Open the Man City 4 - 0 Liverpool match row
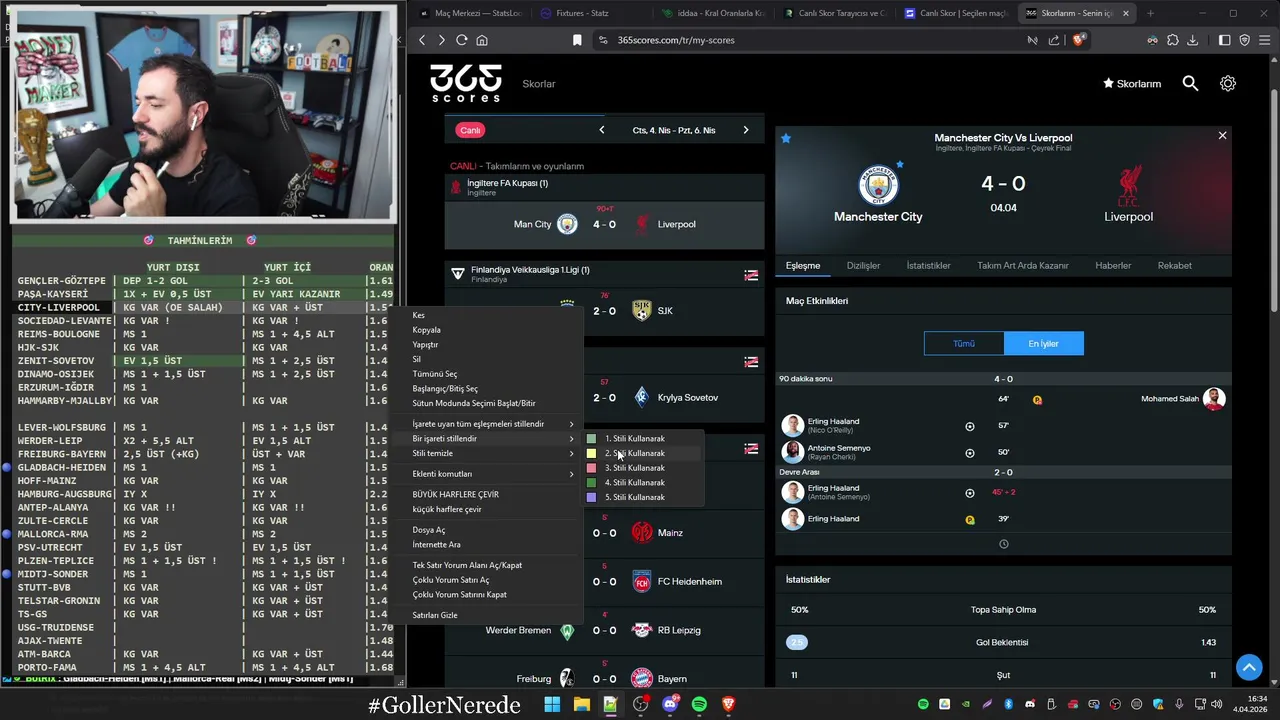 point(604,224)
